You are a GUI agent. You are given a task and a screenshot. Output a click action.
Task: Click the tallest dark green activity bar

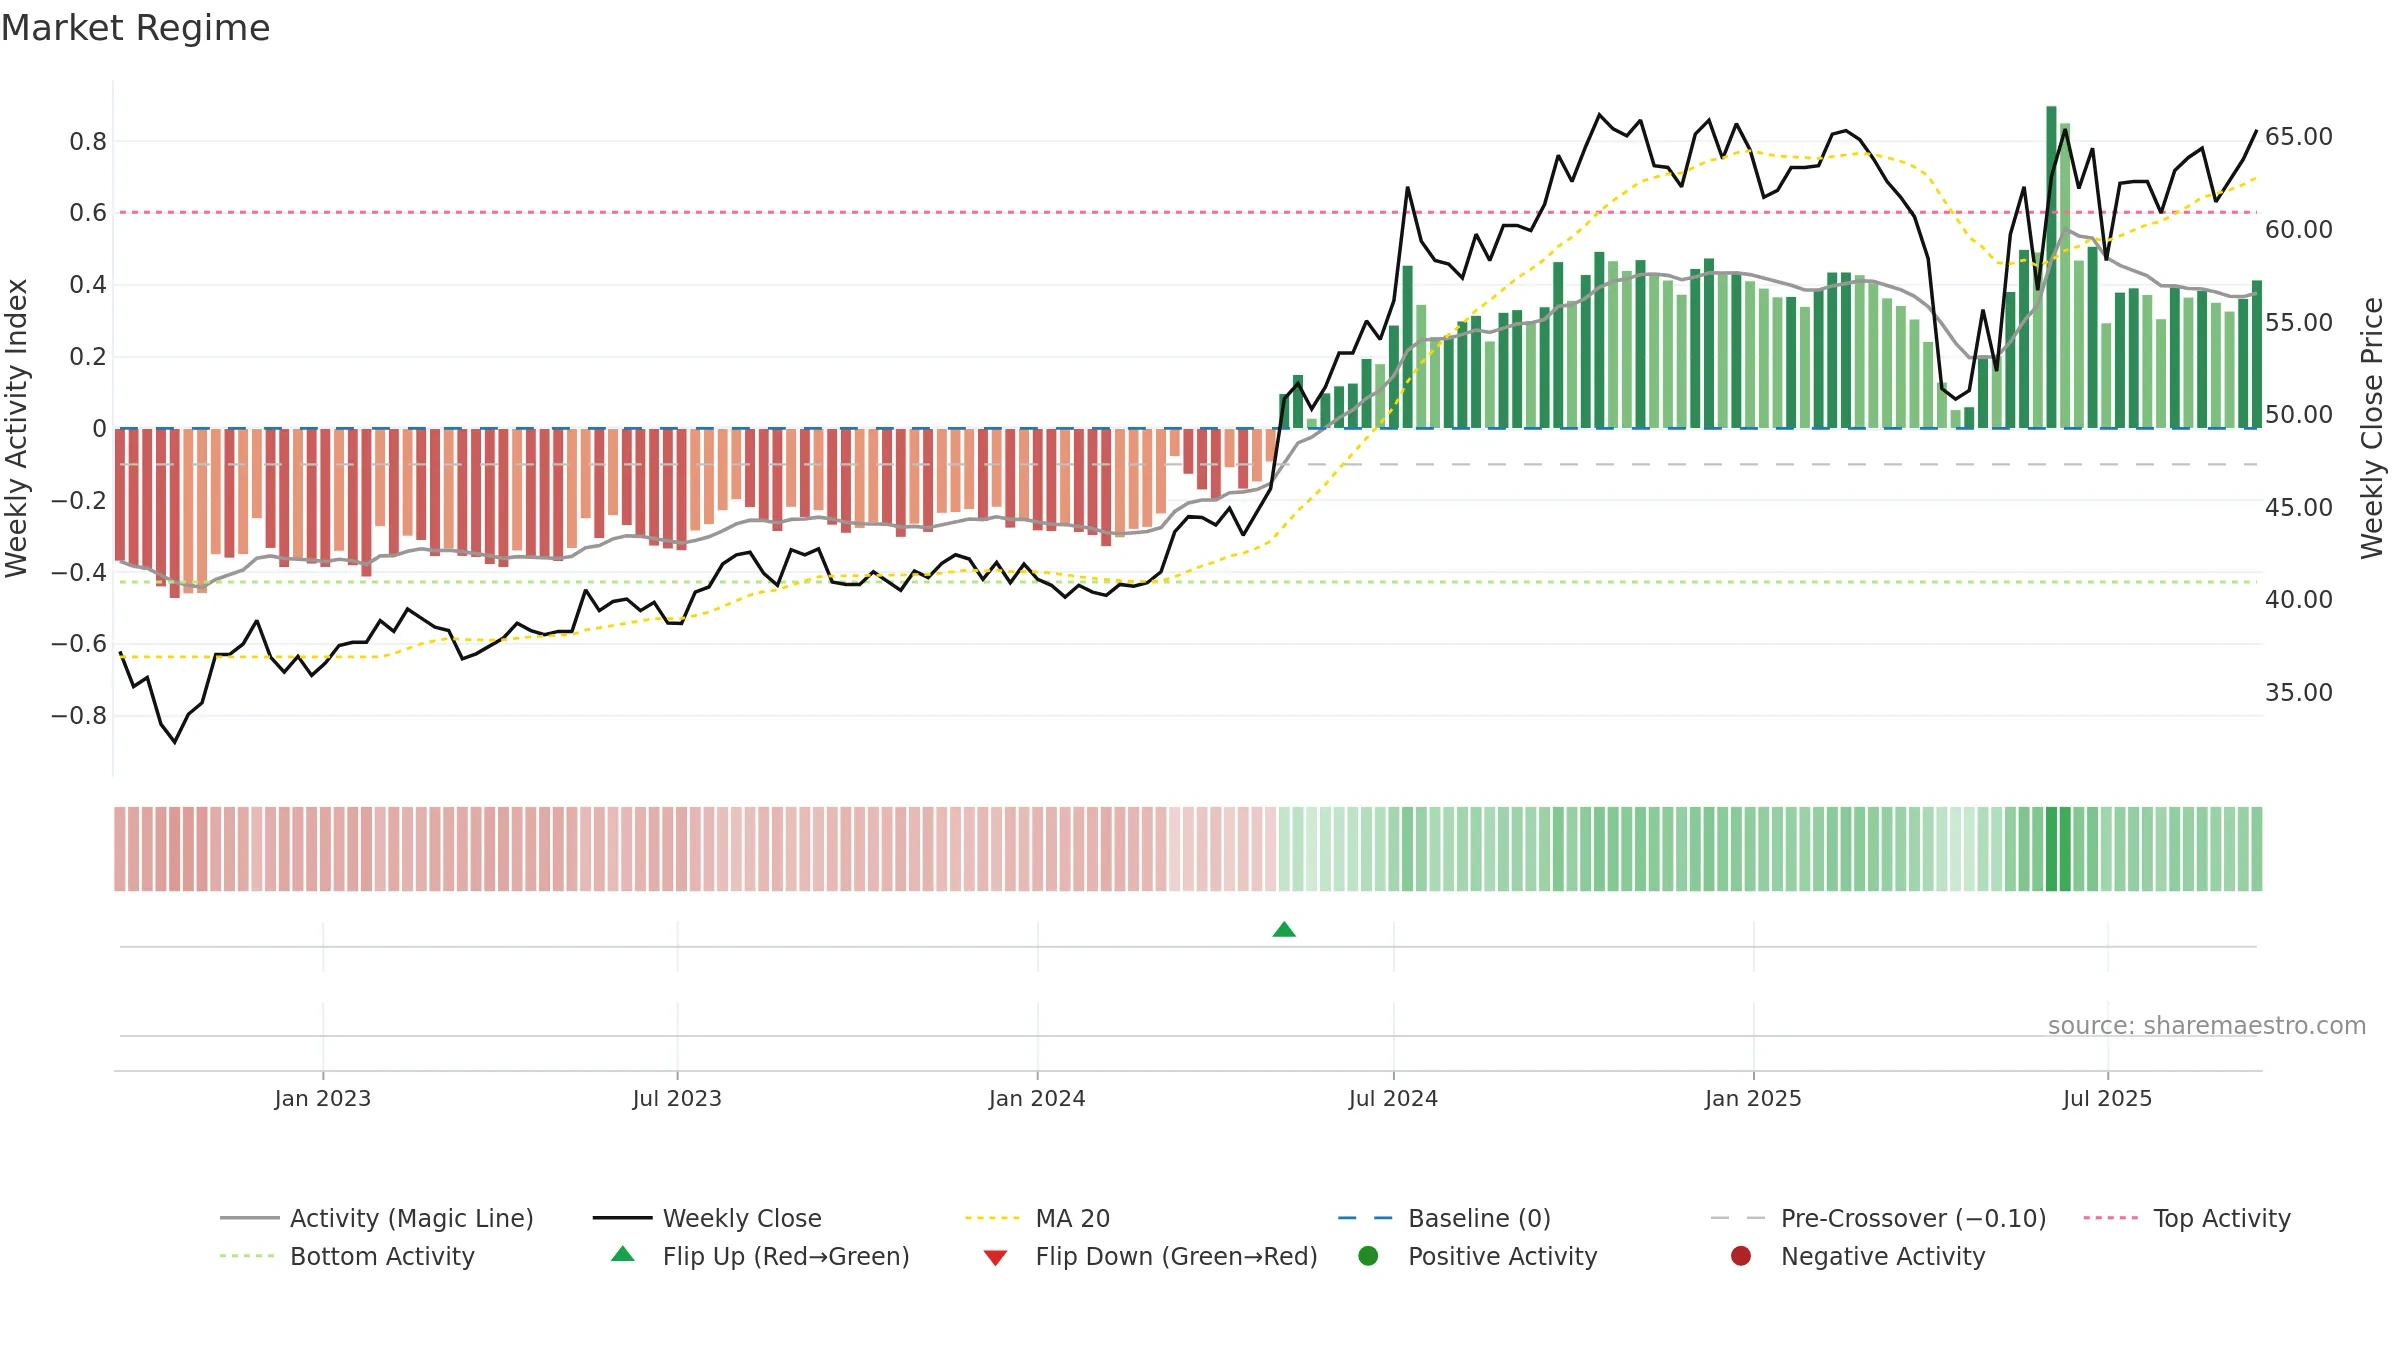click(x=2051, y=267)
